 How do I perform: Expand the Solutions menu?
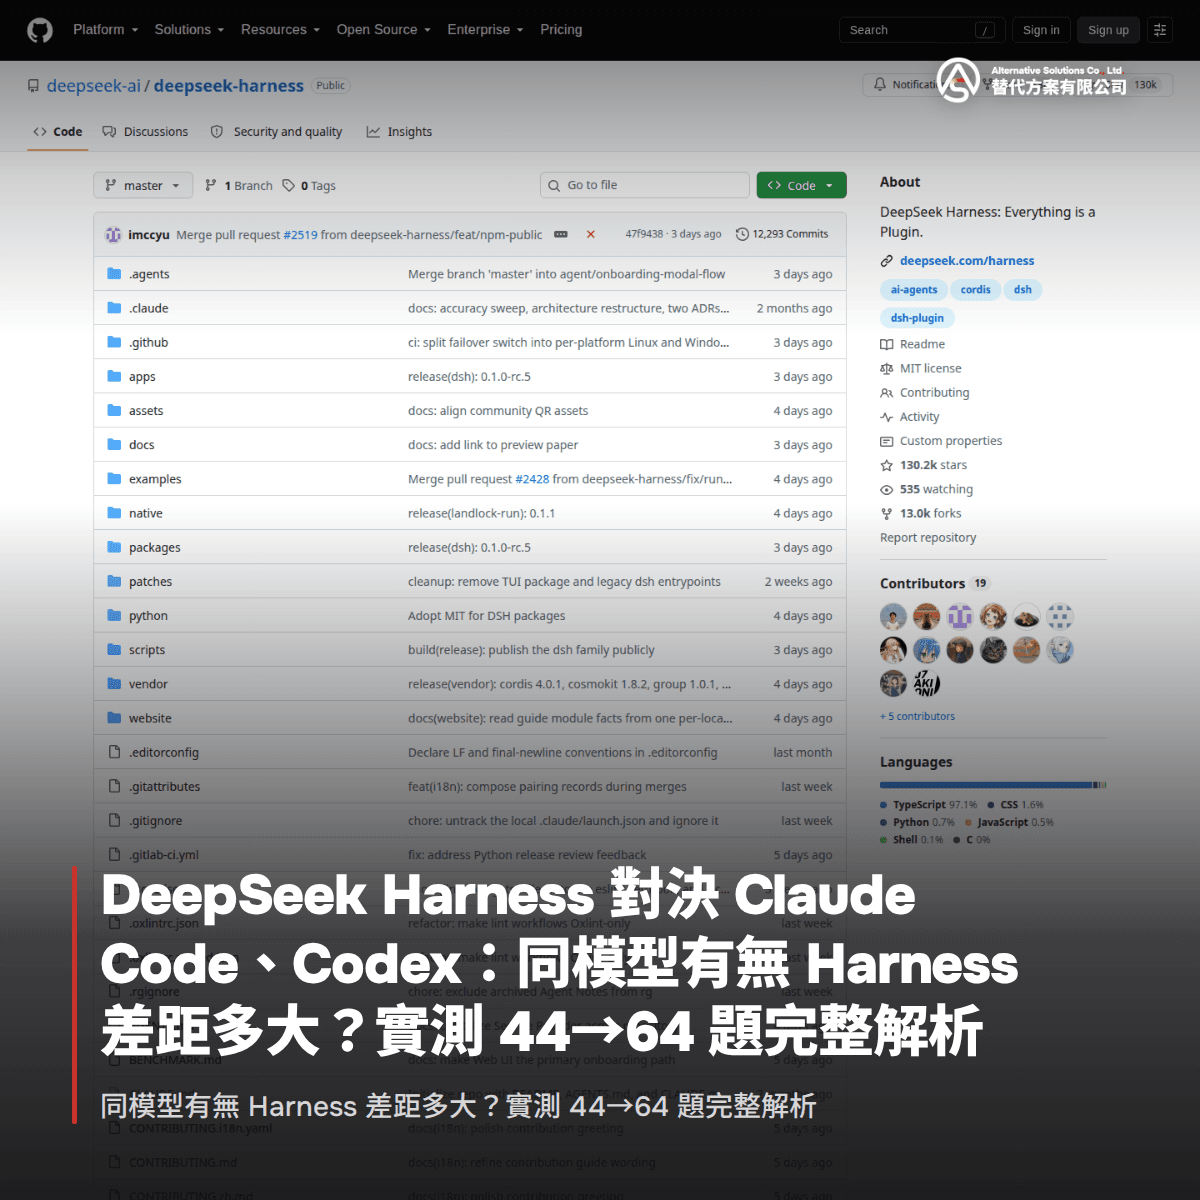pyautogui.click(x=189, y=30)
